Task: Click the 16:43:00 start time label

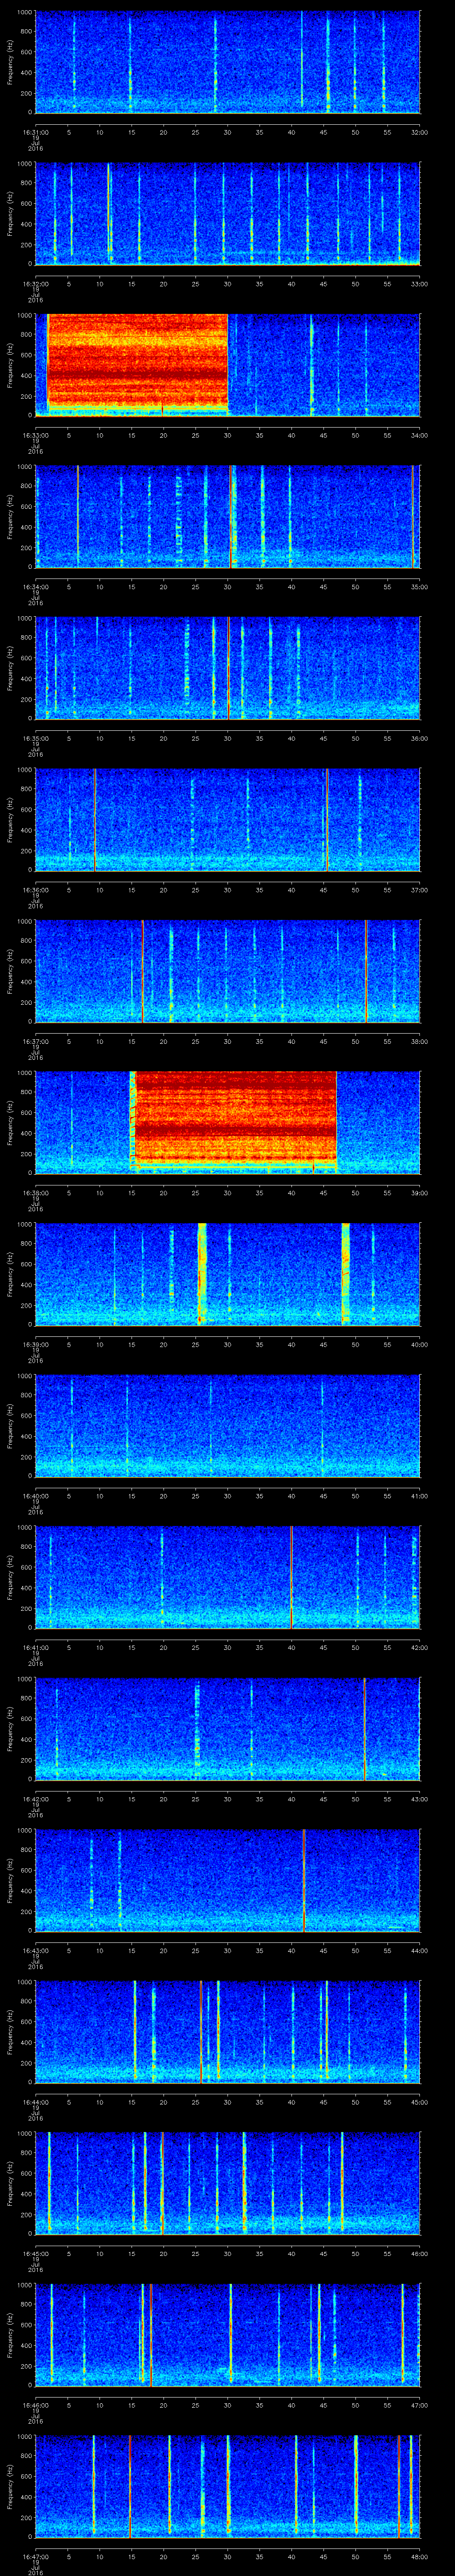Action: (36, 1950)
